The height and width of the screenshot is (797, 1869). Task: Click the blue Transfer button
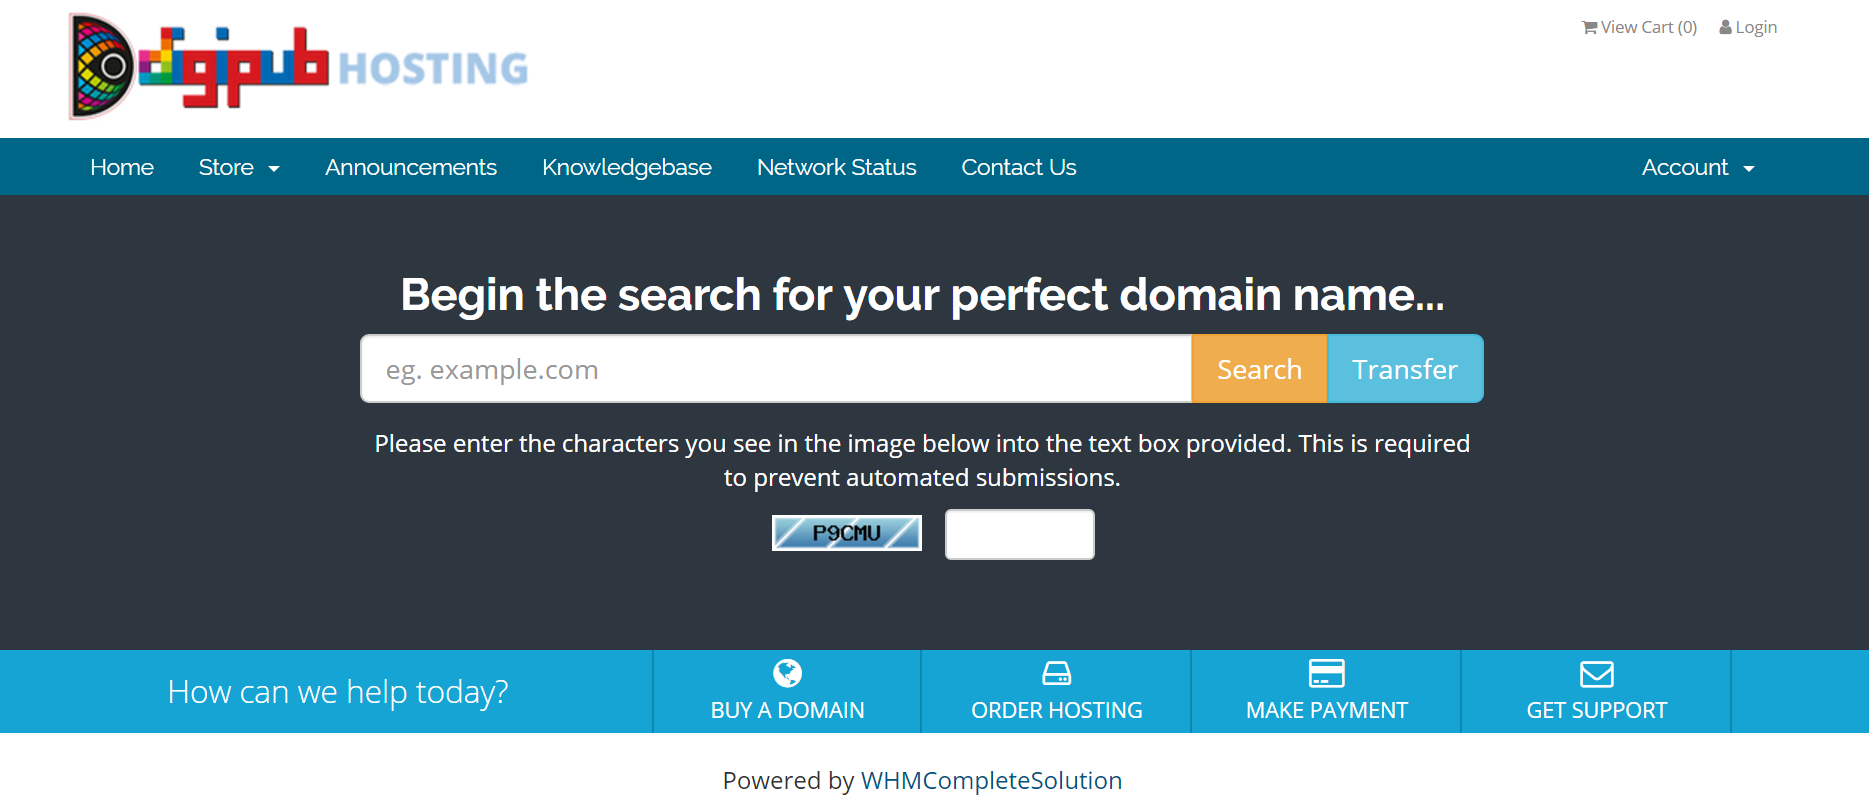coord(1405,369)
